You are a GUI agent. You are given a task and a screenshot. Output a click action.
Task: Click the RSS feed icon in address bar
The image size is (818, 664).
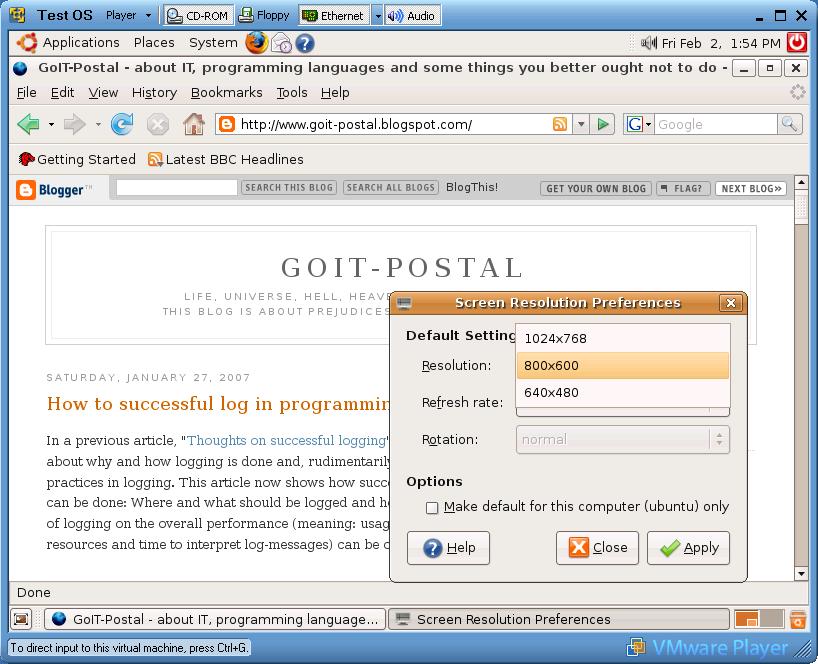(x=560, y=124)
